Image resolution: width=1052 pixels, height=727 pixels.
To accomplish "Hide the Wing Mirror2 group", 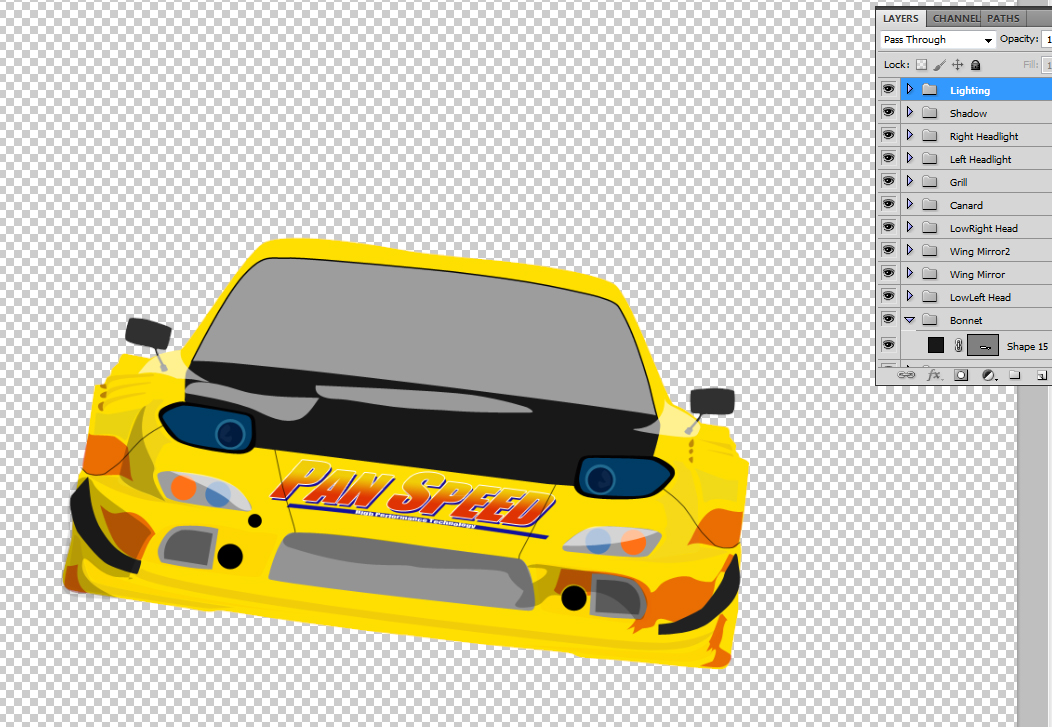I will (x=888, y=250).
